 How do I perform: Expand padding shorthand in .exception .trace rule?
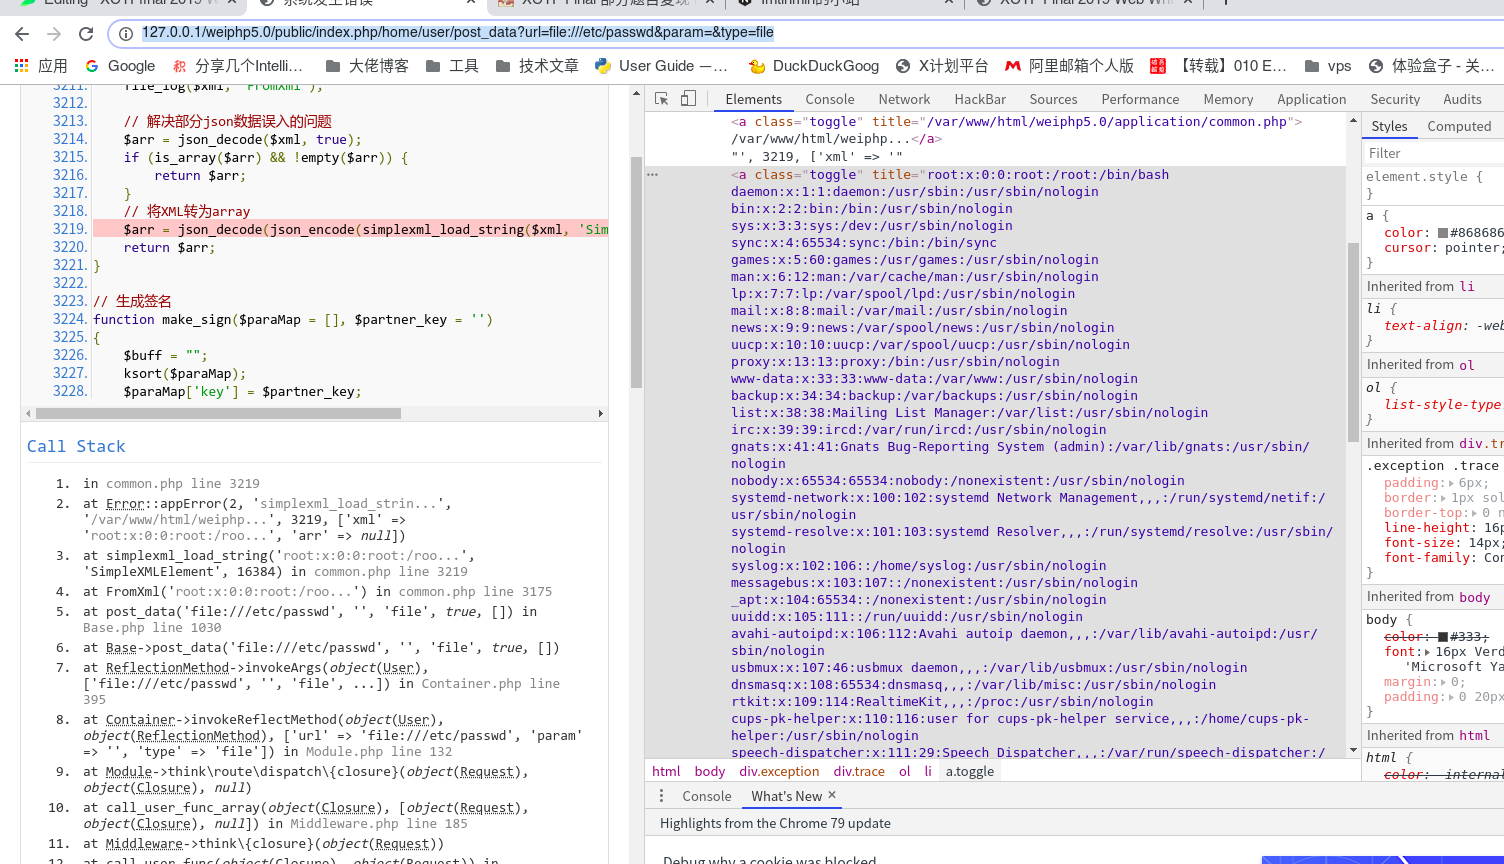click(1450, 483)
